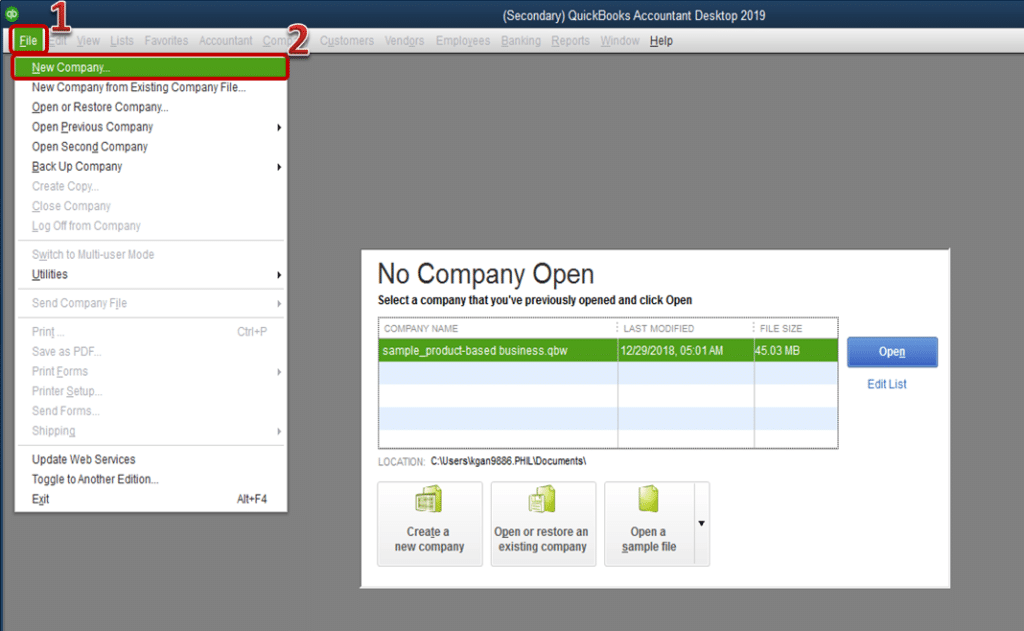
Task: Click the "Open a sample file" icon
Action: click(x=651, y=522)
